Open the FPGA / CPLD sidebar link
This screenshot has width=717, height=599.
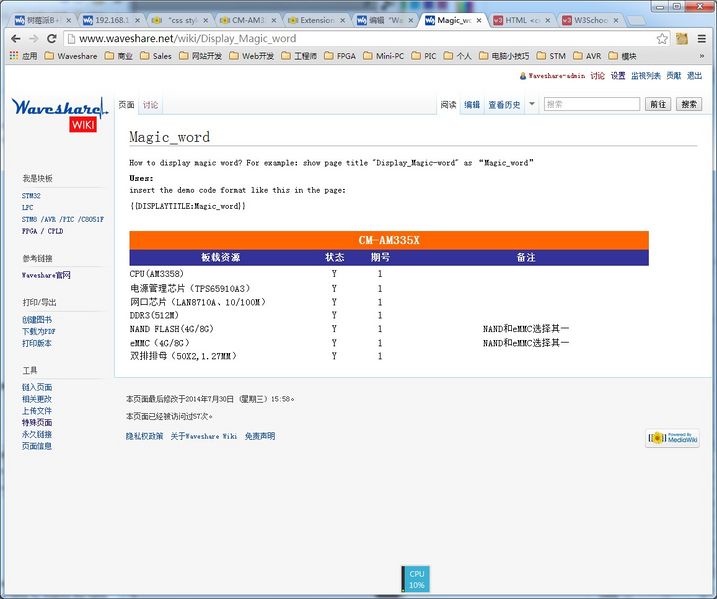point(43,231)
